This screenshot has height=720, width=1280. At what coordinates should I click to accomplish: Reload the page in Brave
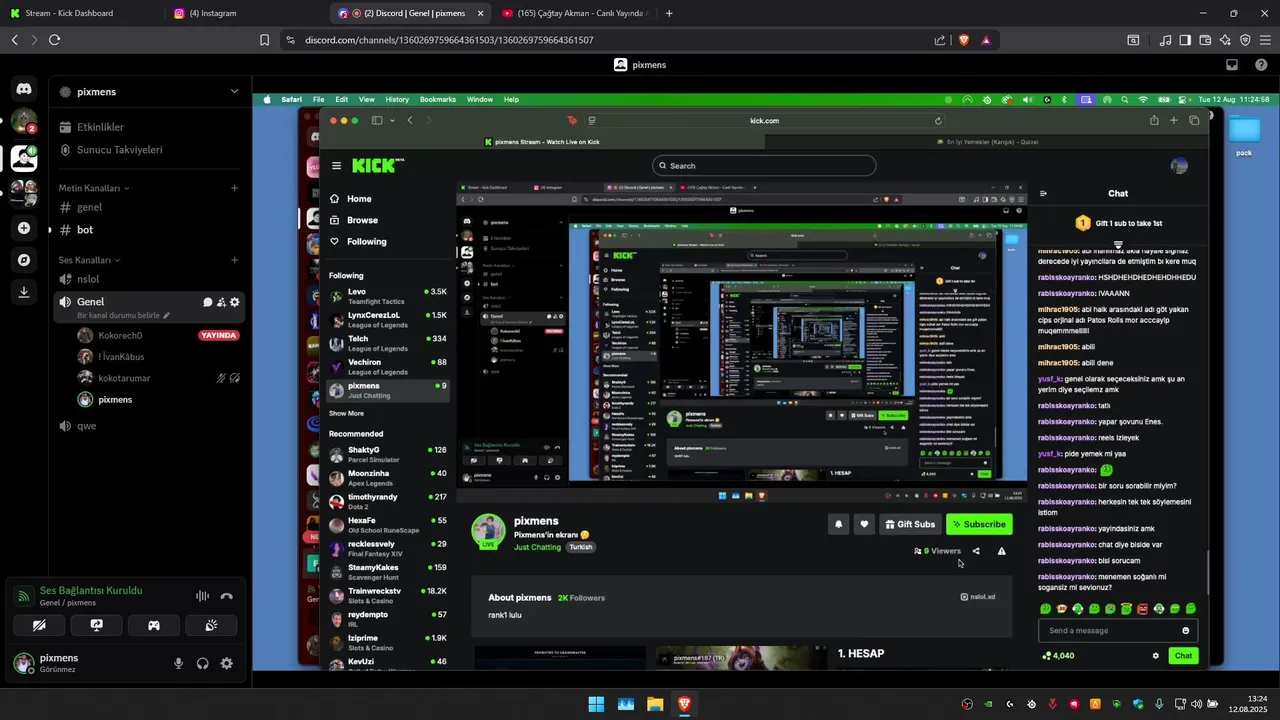click(x=54, y=40)
